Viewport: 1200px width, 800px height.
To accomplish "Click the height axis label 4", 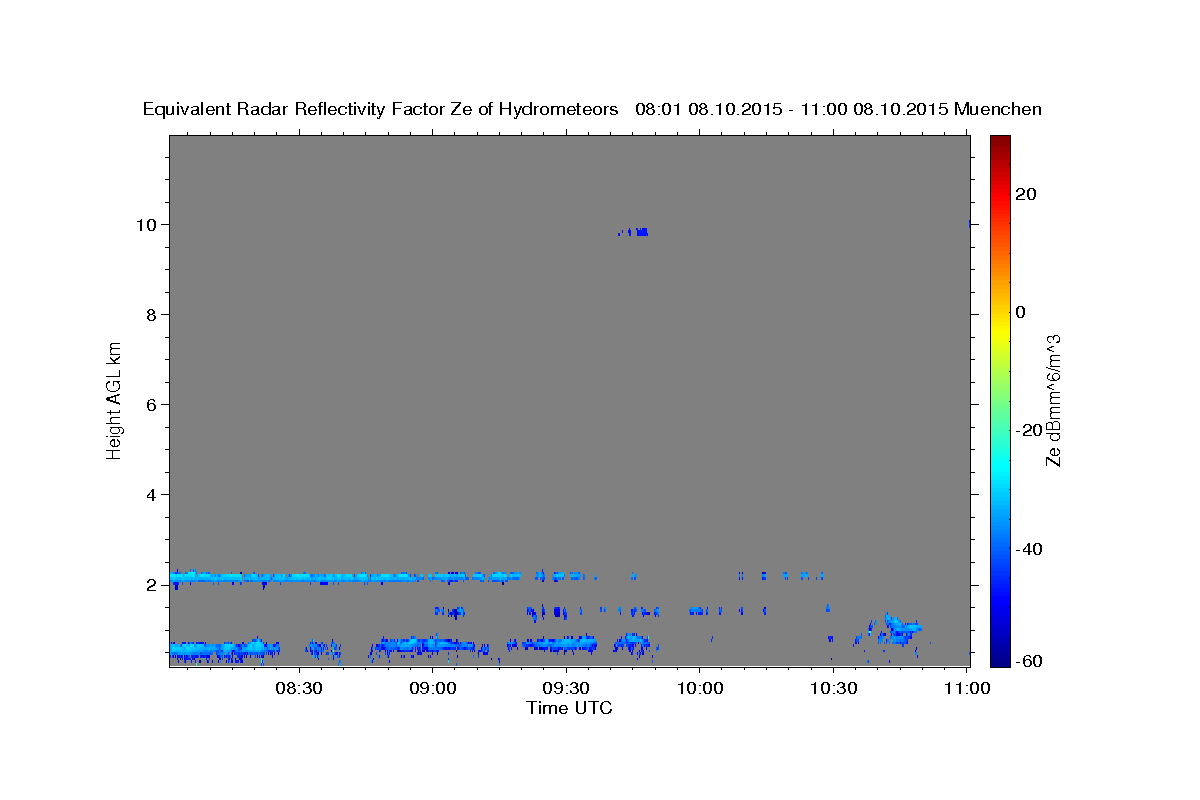I will point(154,494).
